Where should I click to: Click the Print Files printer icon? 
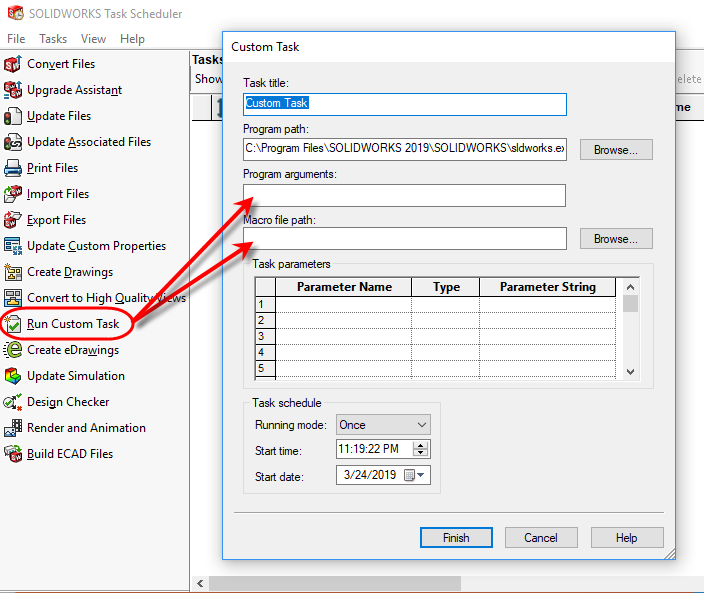pos(13,168)
